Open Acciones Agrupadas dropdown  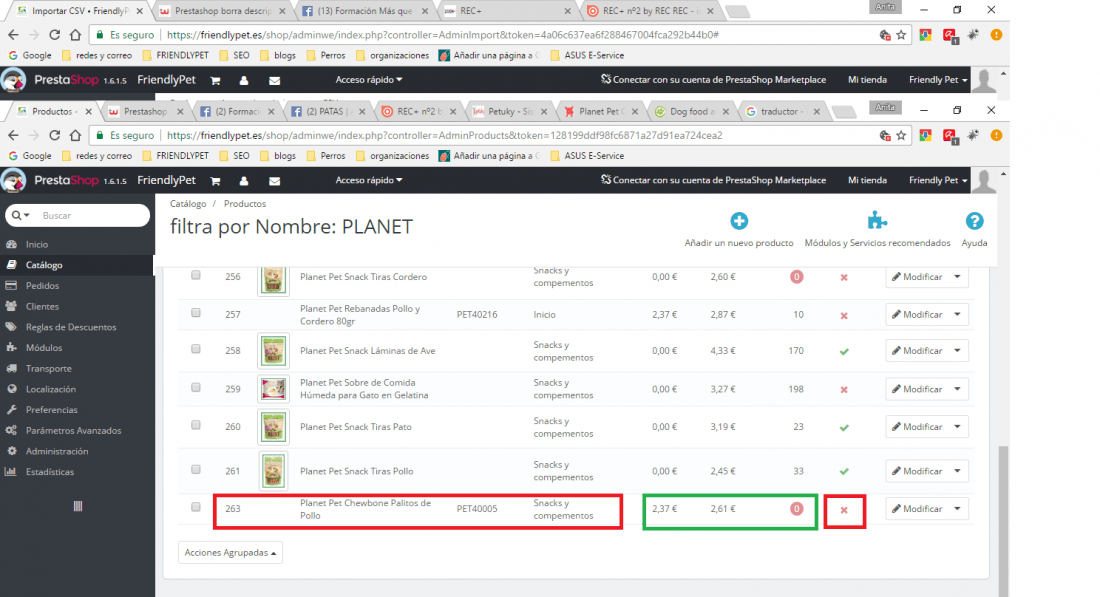(x=230, y=553)
